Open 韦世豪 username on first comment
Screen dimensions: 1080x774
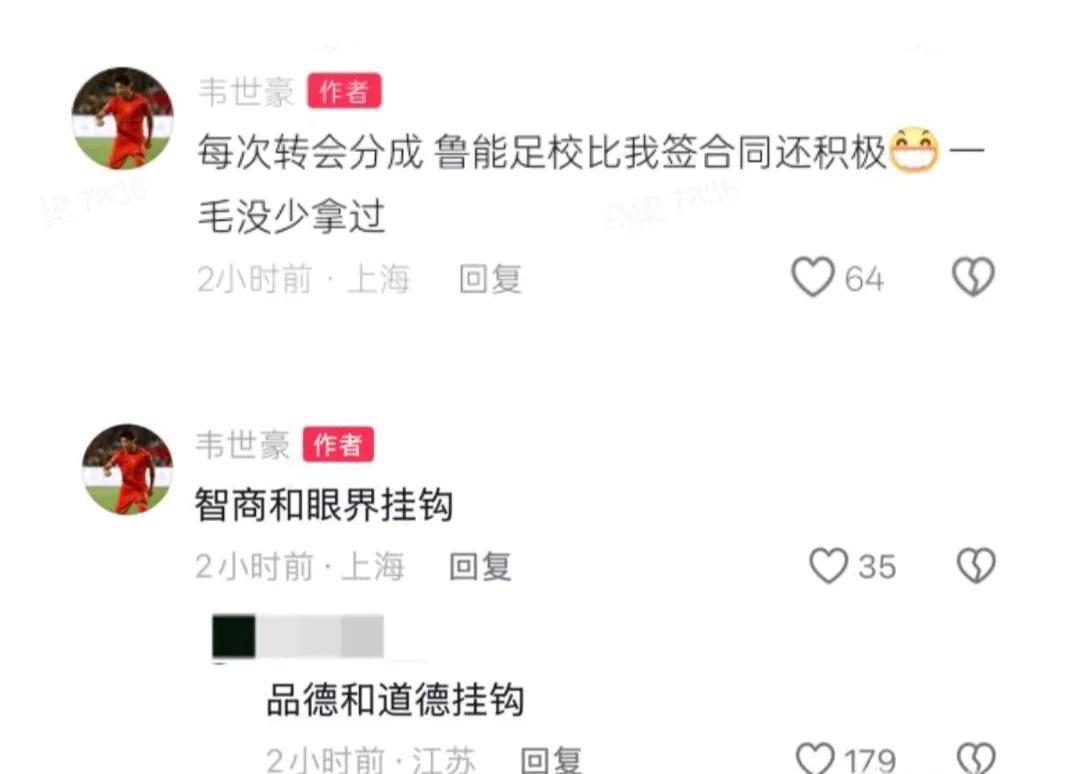click(247, 92)
